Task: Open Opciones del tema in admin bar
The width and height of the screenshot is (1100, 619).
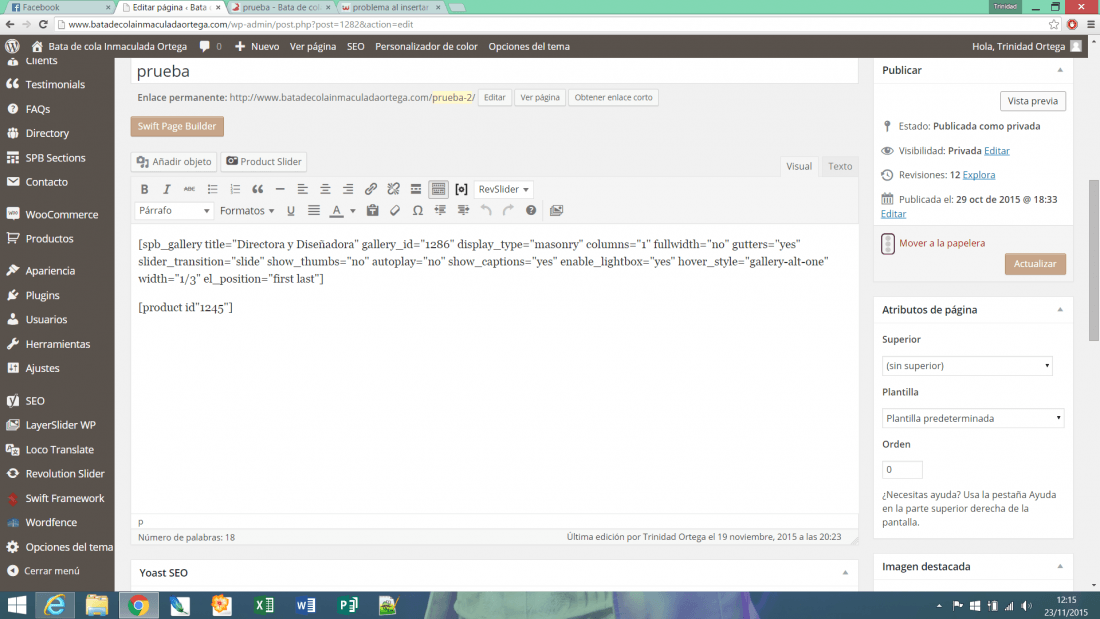Action: [x=529, y=46]
